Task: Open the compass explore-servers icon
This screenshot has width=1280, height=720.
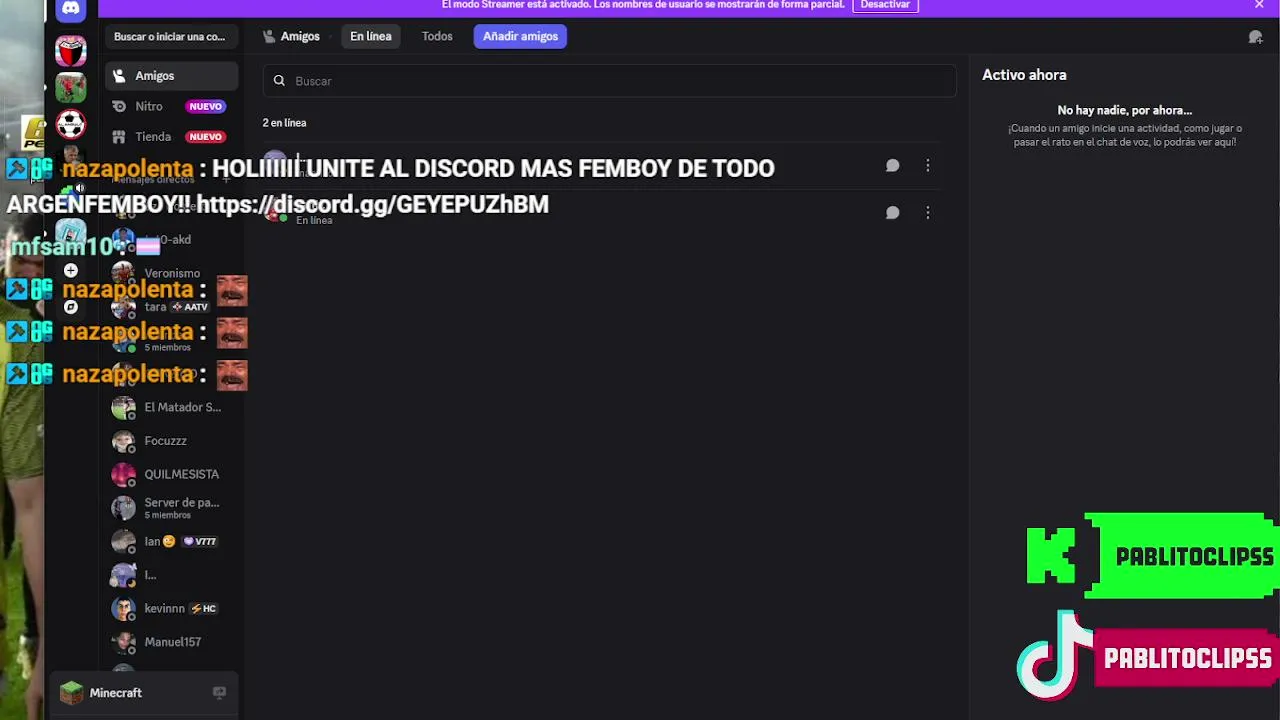Action: [x=71, y=307]
